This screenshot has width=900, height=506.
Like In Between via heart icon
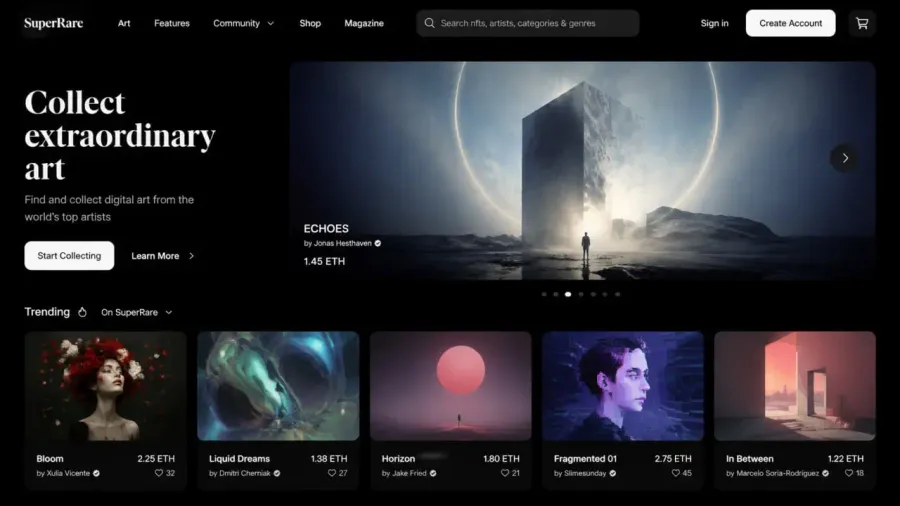click(848, 473)
